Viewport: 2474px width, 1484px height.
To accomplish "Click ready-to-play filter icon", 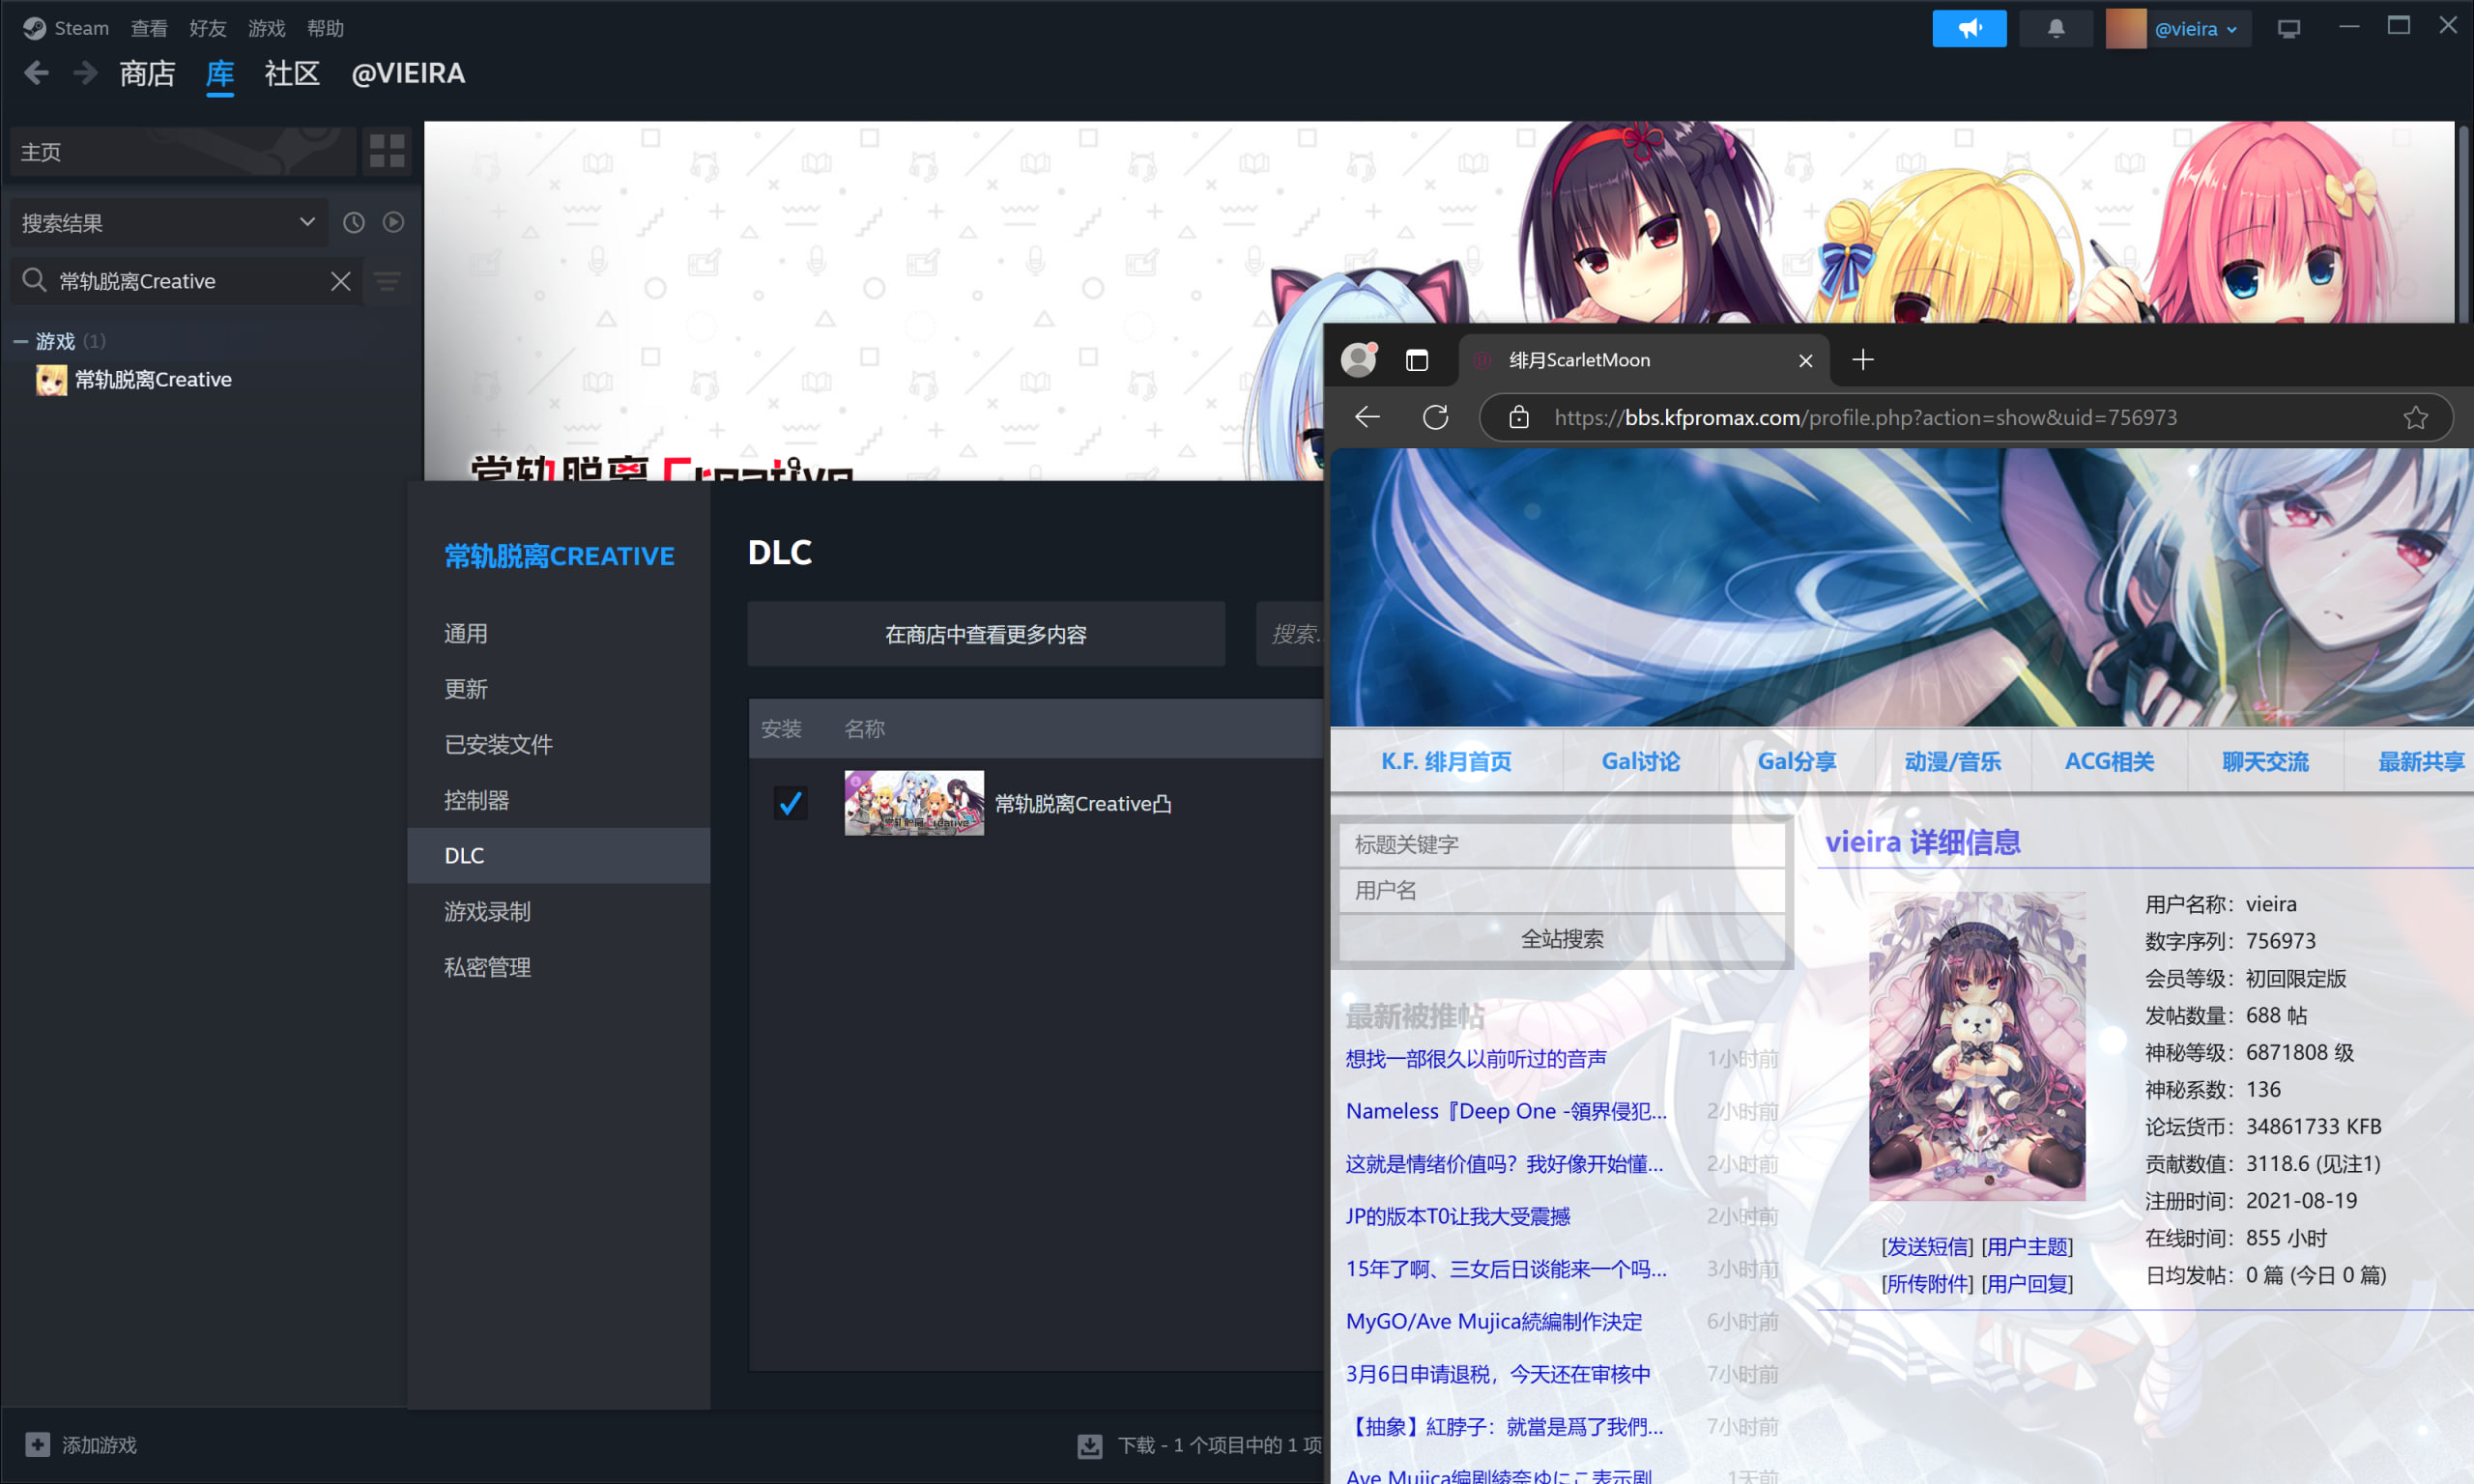I will coord(393,222).
